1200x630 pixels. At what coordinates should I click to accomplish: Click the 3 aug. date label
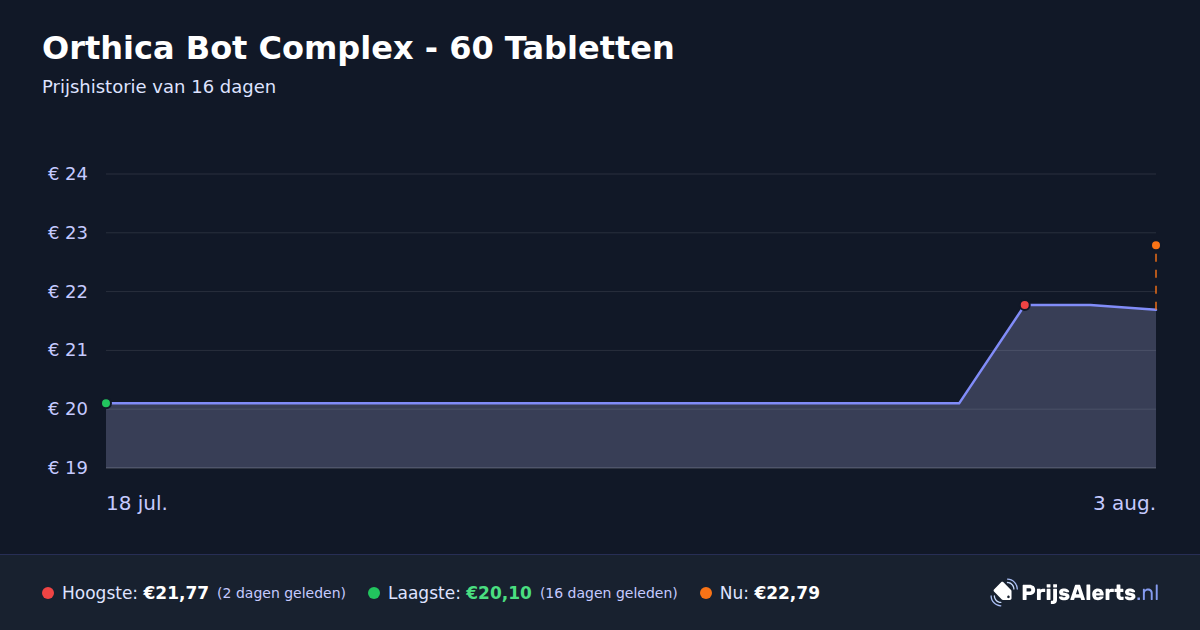[1124, 503]
